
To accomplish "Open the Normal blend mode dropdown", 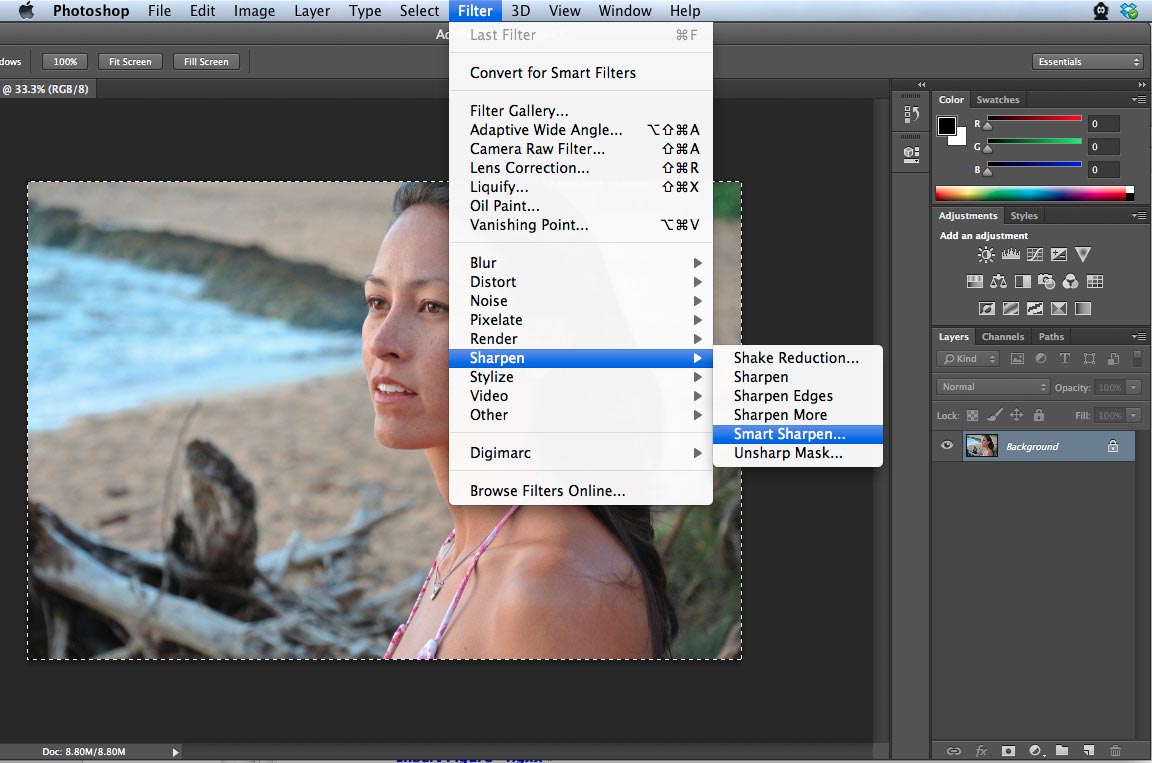I will [x=993, y=387].
